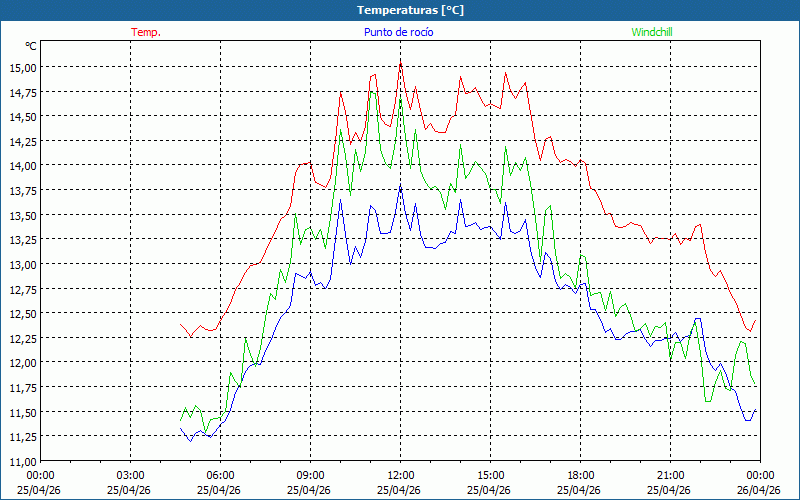Image resolution: width=800 pixels, height=500 pixels.
Task: Select the 21:00 time label
Action: [670, 475]
